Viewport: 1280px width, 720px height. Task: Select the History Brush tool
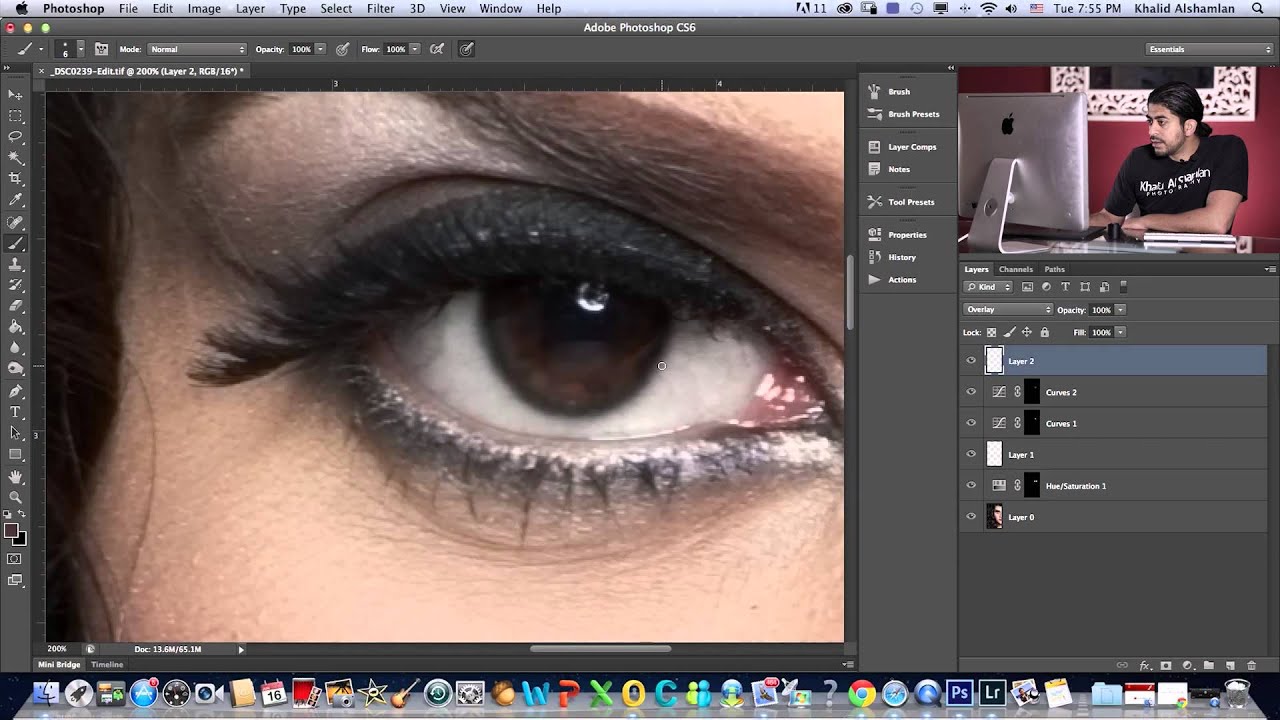pyautogui.click(x=15, y=285)
